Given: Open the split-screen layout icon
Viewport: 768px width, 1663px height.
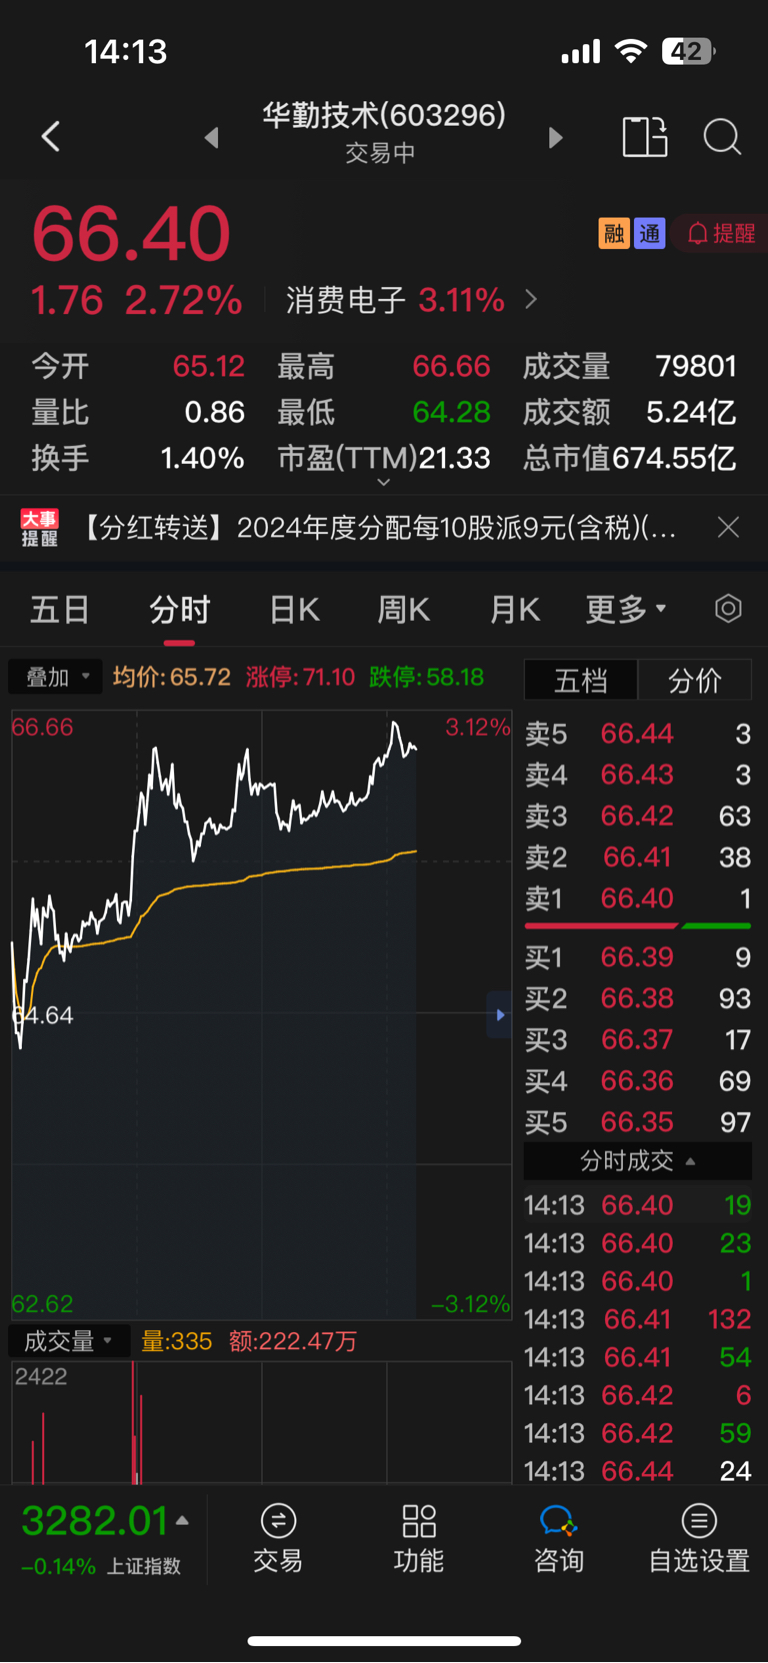Looking at the screenshot, I should (x=645, y=137).
